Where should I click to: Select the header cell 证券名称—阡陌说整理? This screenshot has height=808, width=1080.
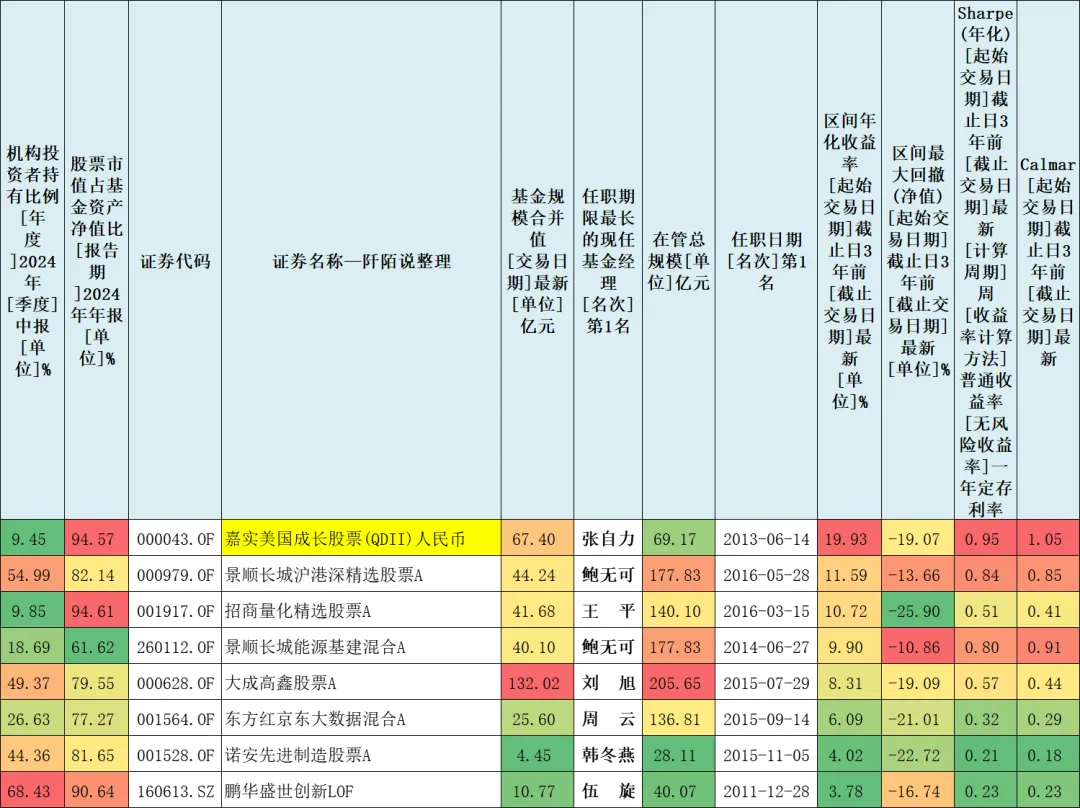coord(362,261)
